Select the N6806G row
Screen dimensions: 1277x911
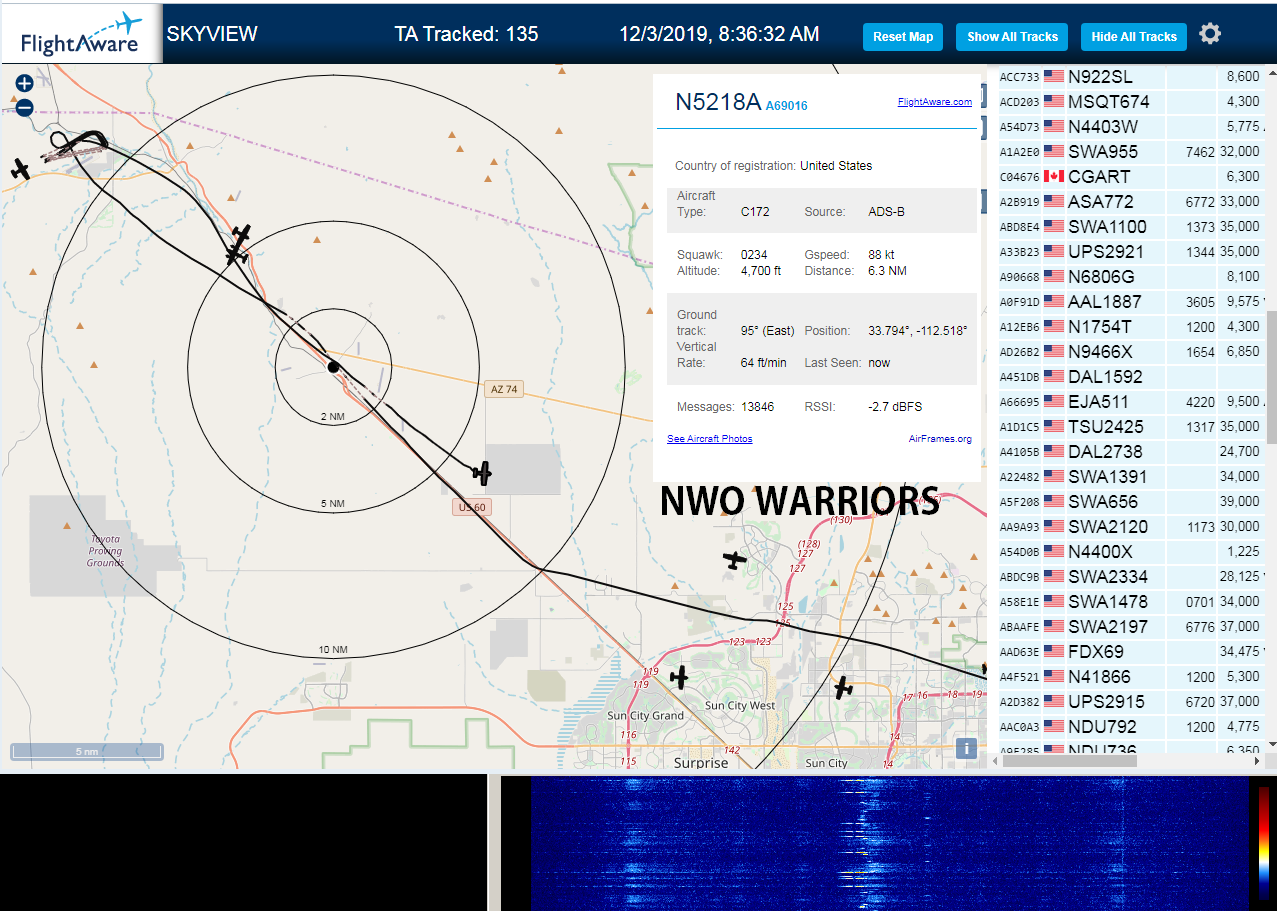[x=1132, y=277]
